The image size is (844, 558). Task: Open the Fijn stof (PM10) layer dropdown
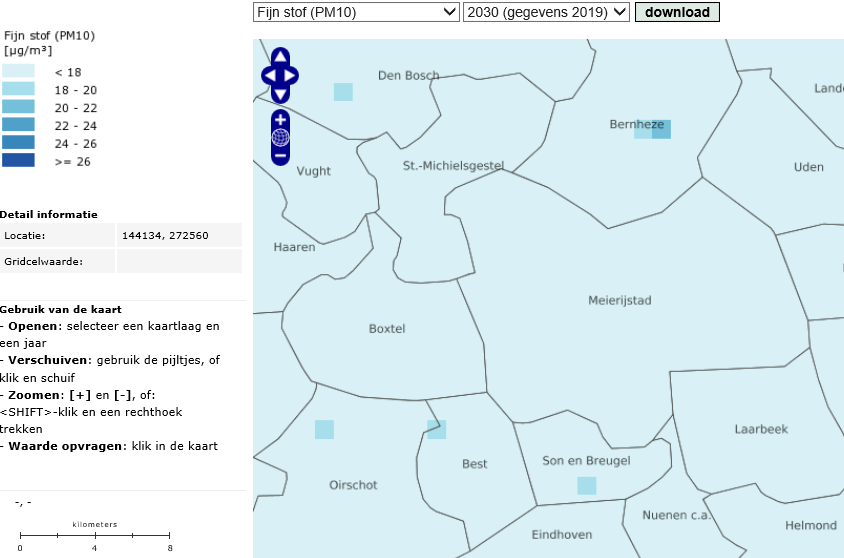356,12
